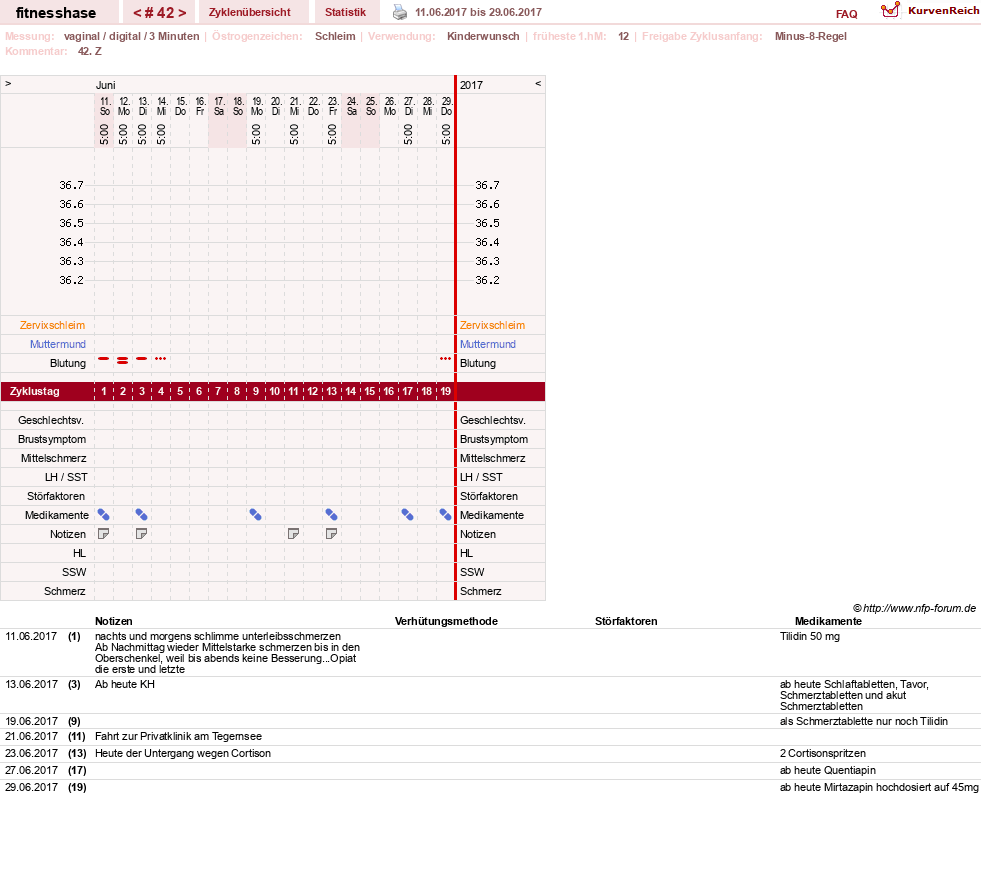
Task: Click spotting dots on 29. June
Action: click(x=445, y=358)
